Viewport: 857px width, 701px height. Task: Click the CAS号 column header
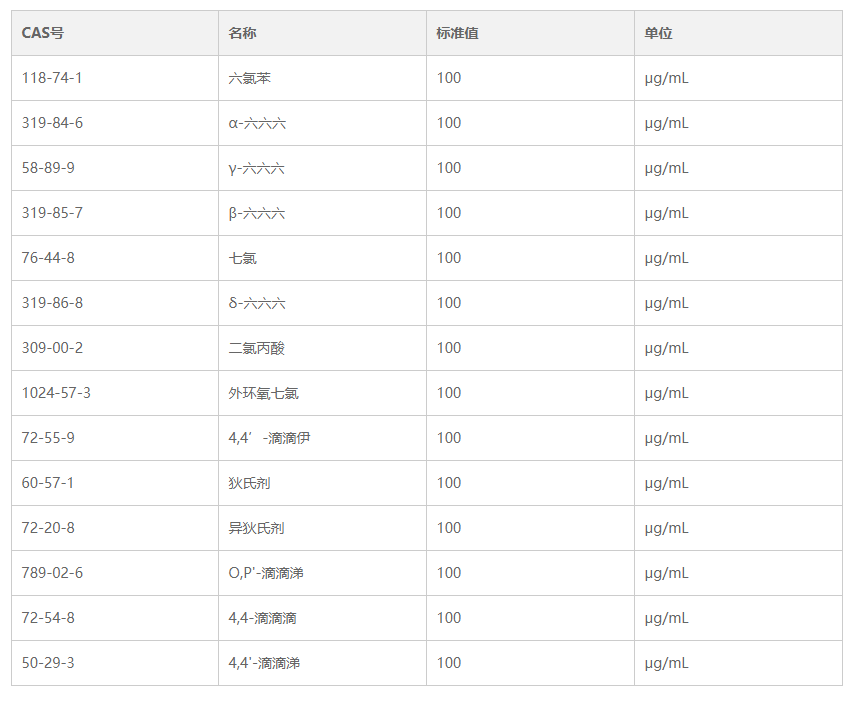coord(43,33)
